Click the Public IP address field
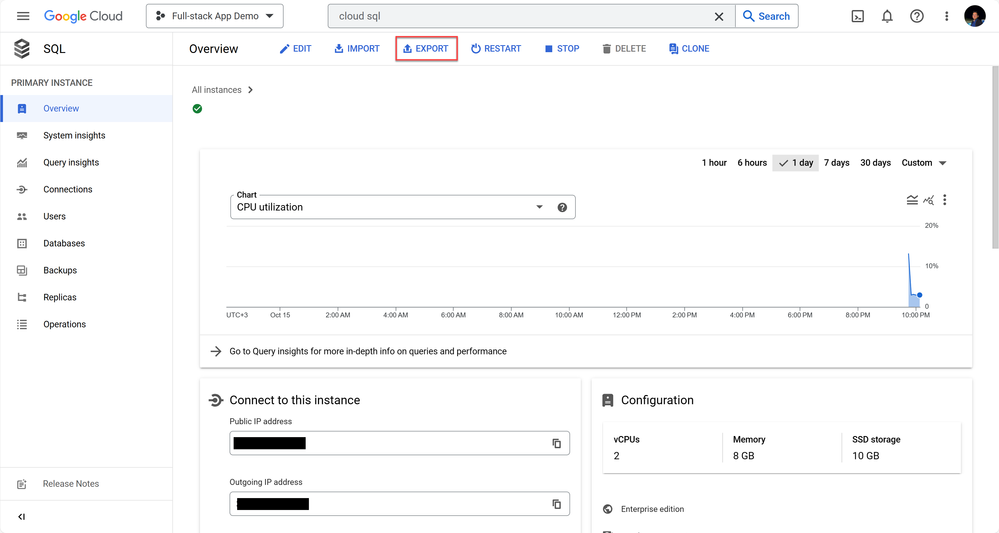Image resolution: width=999 pixels, height=533 pixels. (x=399, y=443)
